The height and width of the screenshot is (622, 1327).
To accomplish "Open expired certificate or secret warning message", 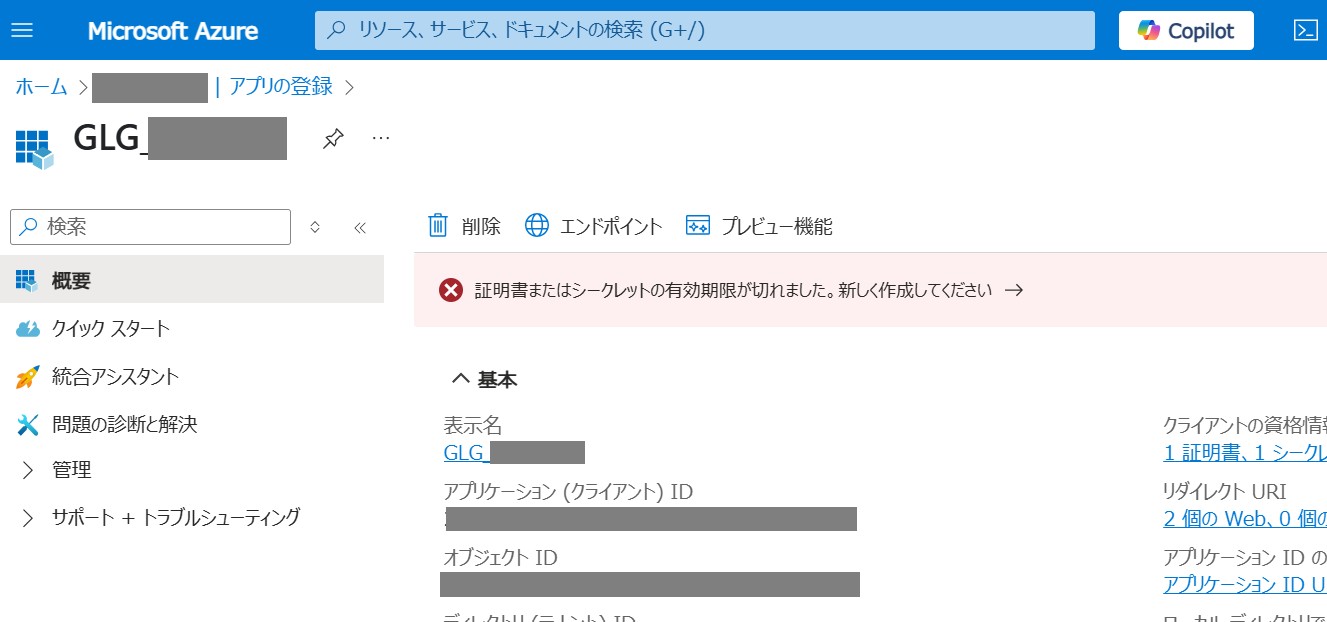I will pos(733,290).
